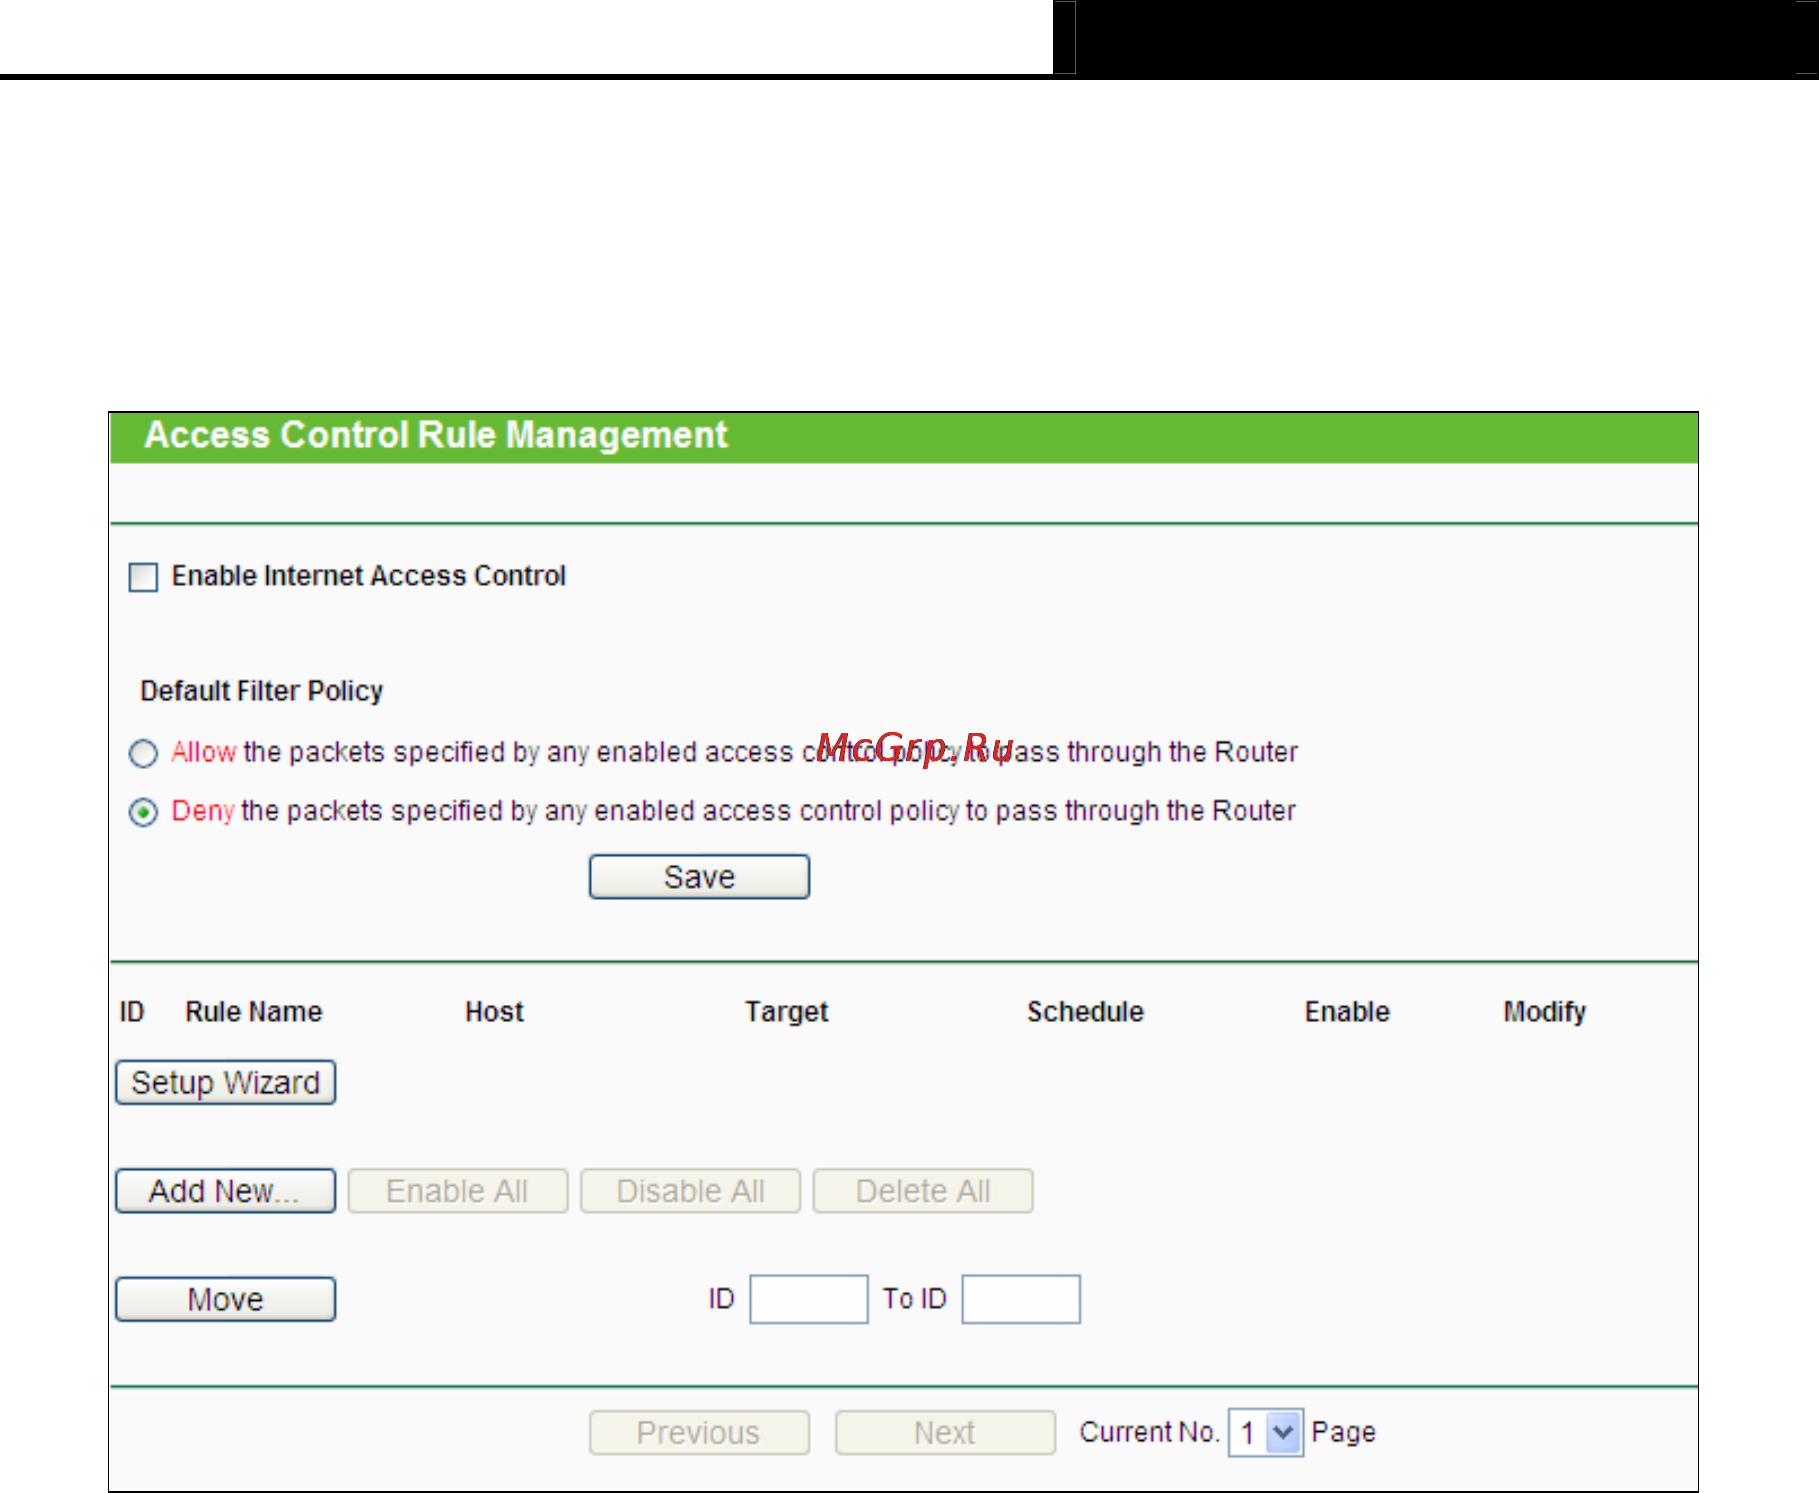The height and width of the screenshot is (1493, 1819).
Task: Click the Modify column header
Action: 1545,1012
